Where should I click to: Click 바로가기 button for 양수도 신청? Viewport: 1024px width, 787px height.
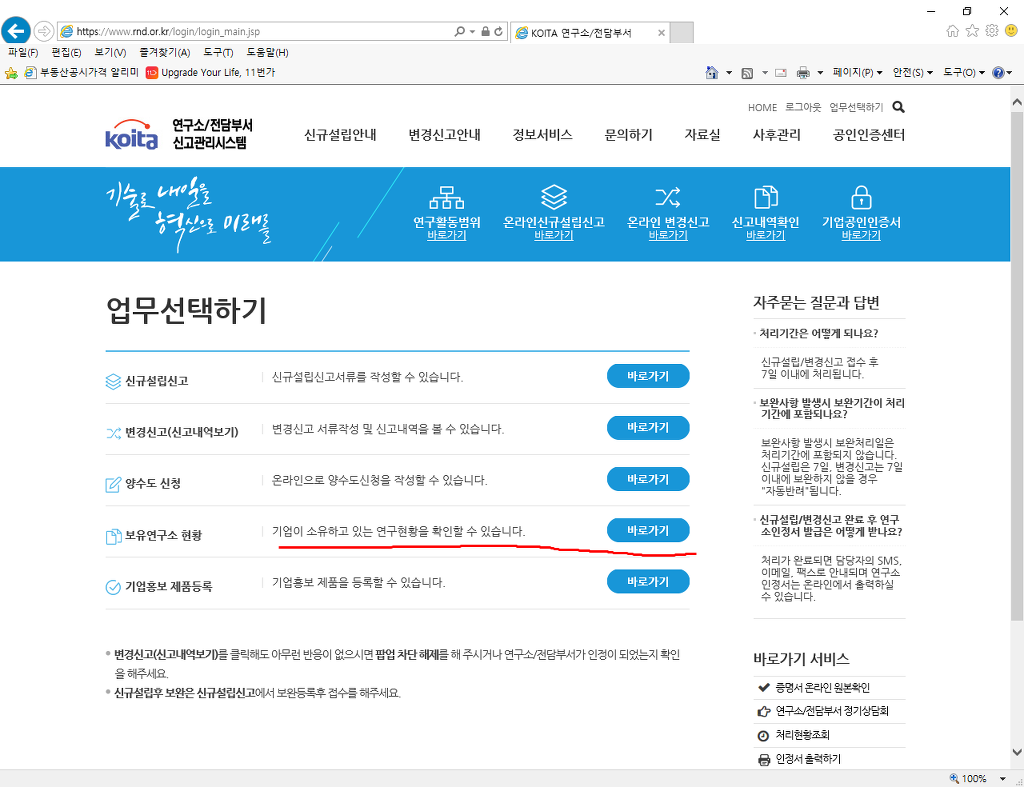[x=648, y=479]
